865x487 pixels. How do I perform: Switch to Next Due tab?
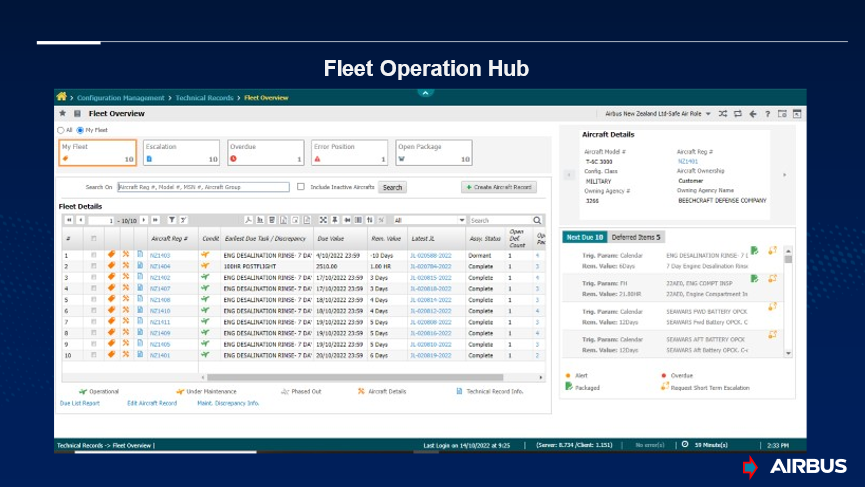coord(585,237)
